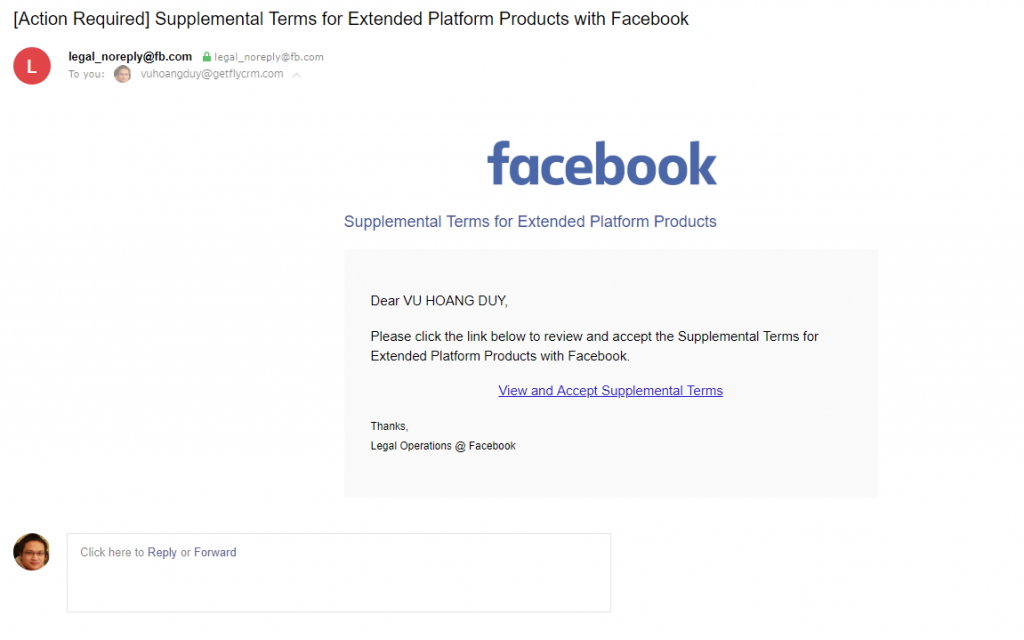Click your profile photo beside reply box
Image resolution: width=1024 pixels, height=640 pixels.
click(31, 552)
